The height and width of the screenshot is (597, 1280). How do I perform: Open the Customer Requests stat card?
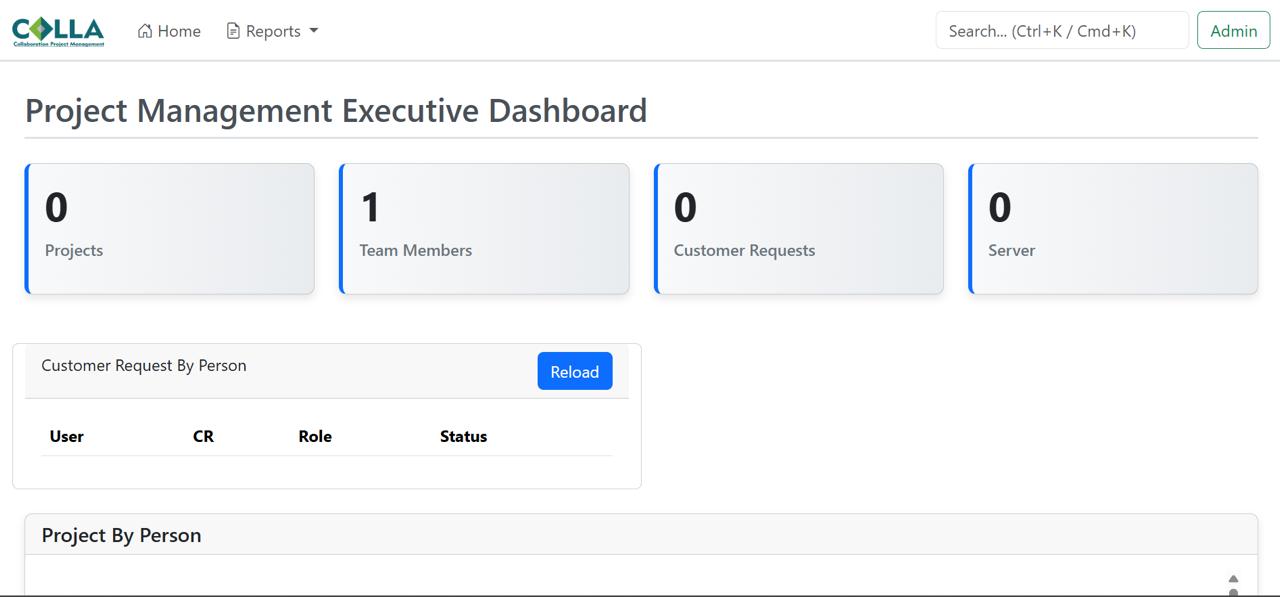click(799, 229)
